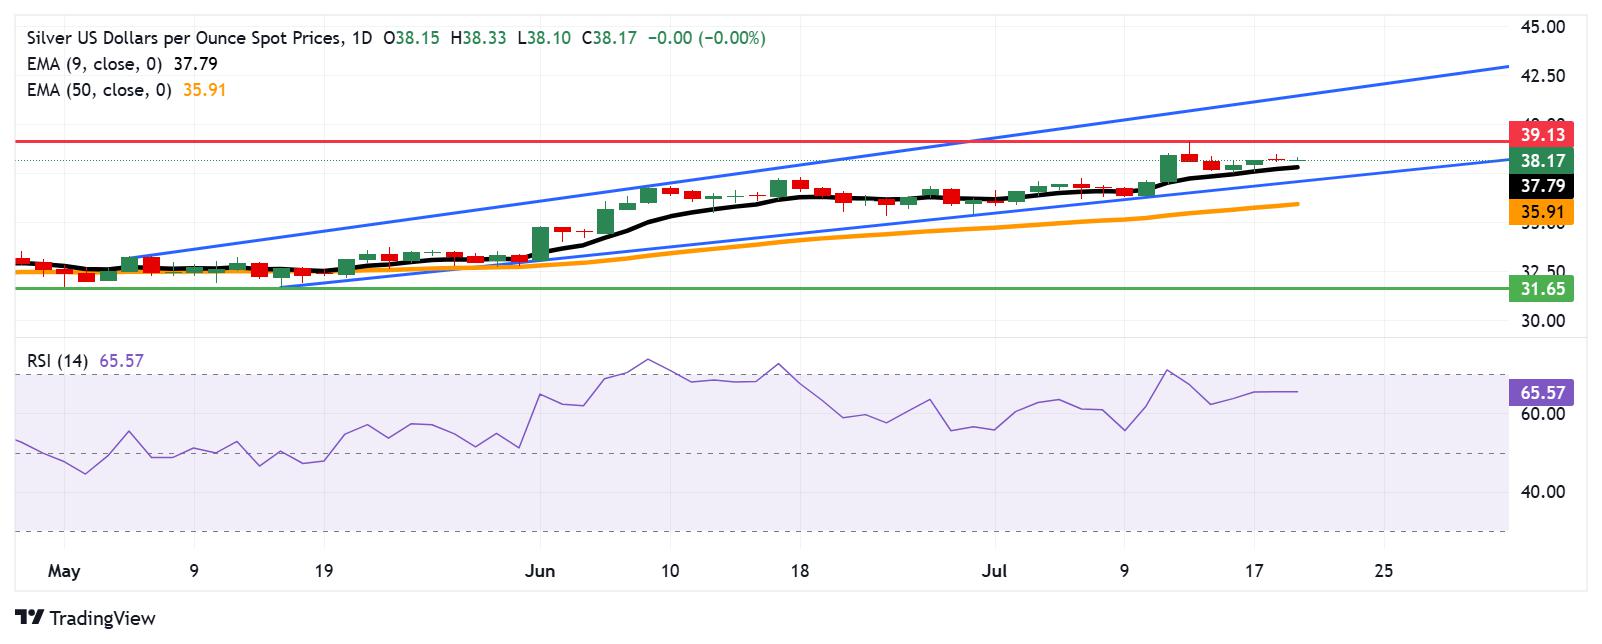1602x644 pixels.
Task: Select the green 31.65 support level label
Action: pos(1541,289)
